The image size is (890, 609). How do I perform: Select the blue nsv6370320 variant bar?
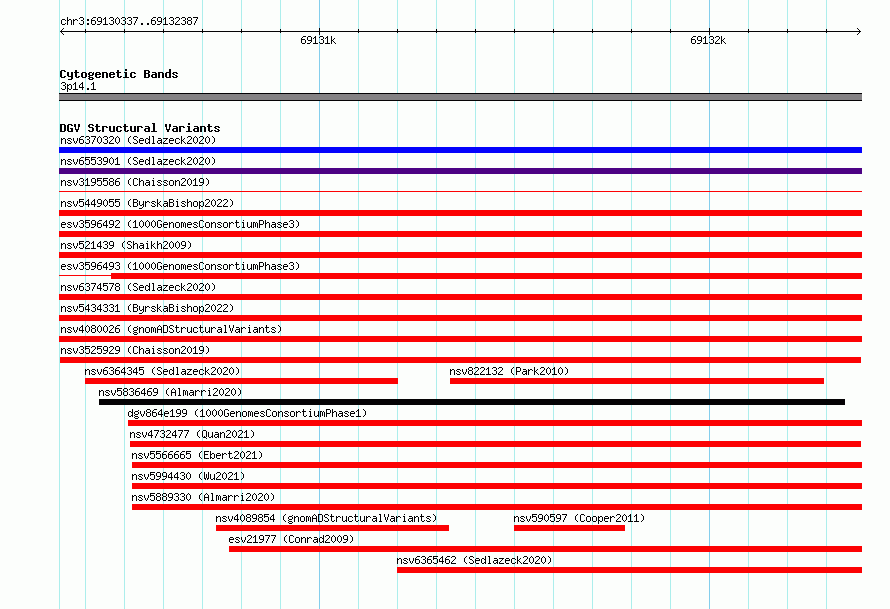460,150
